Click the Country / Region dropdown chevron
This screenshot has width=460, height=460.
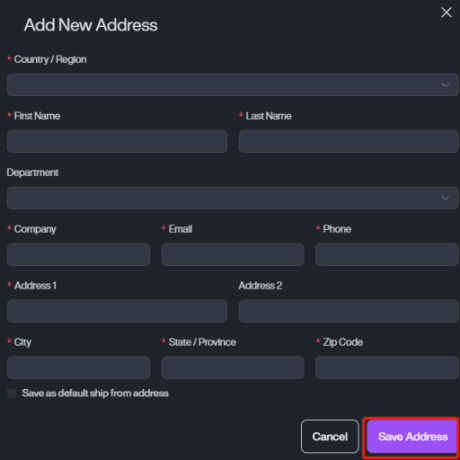click(x=445, y=85)
